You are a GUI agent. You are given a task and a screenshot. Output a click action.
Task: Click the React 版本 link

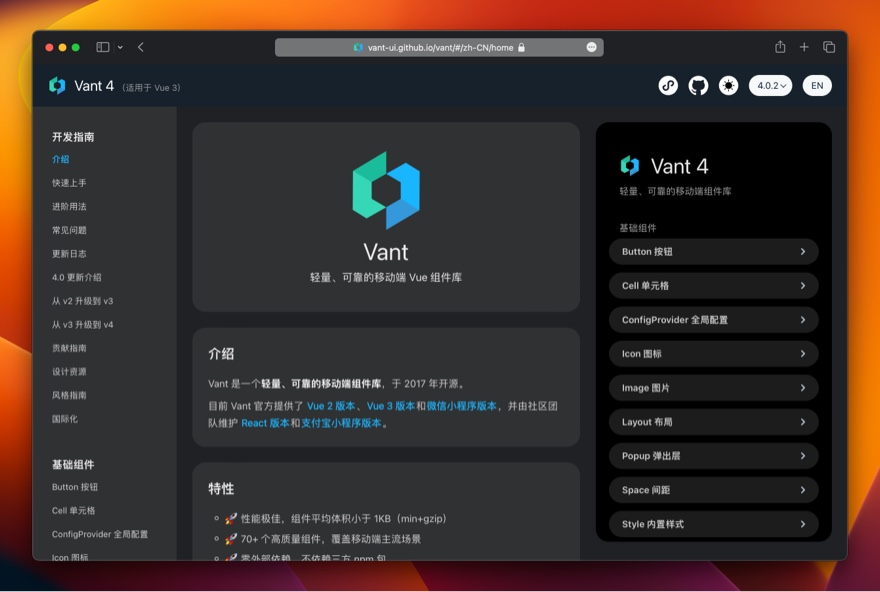(x=265, y=423)
